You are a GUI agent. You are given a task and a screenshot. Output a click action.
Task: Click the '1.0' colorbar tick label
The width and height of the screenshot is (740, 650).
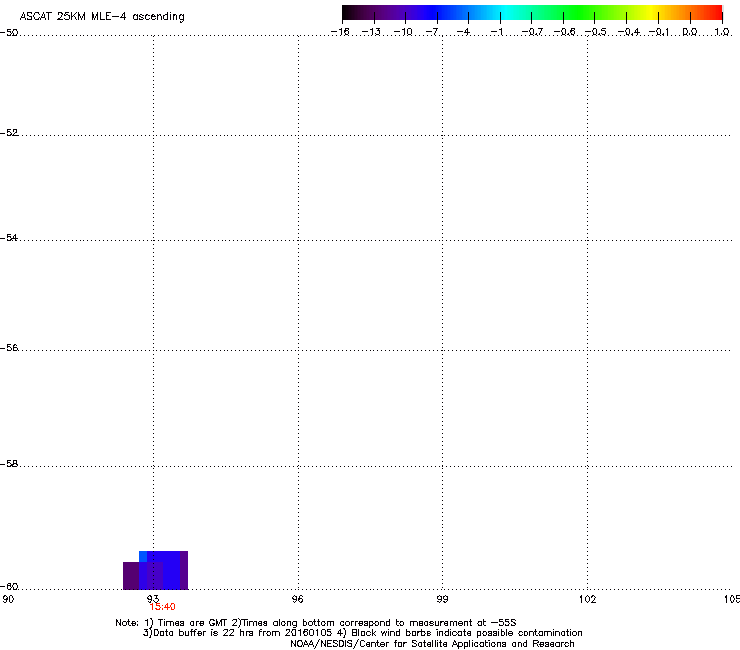pyautogui.click(x=722, y=32)
